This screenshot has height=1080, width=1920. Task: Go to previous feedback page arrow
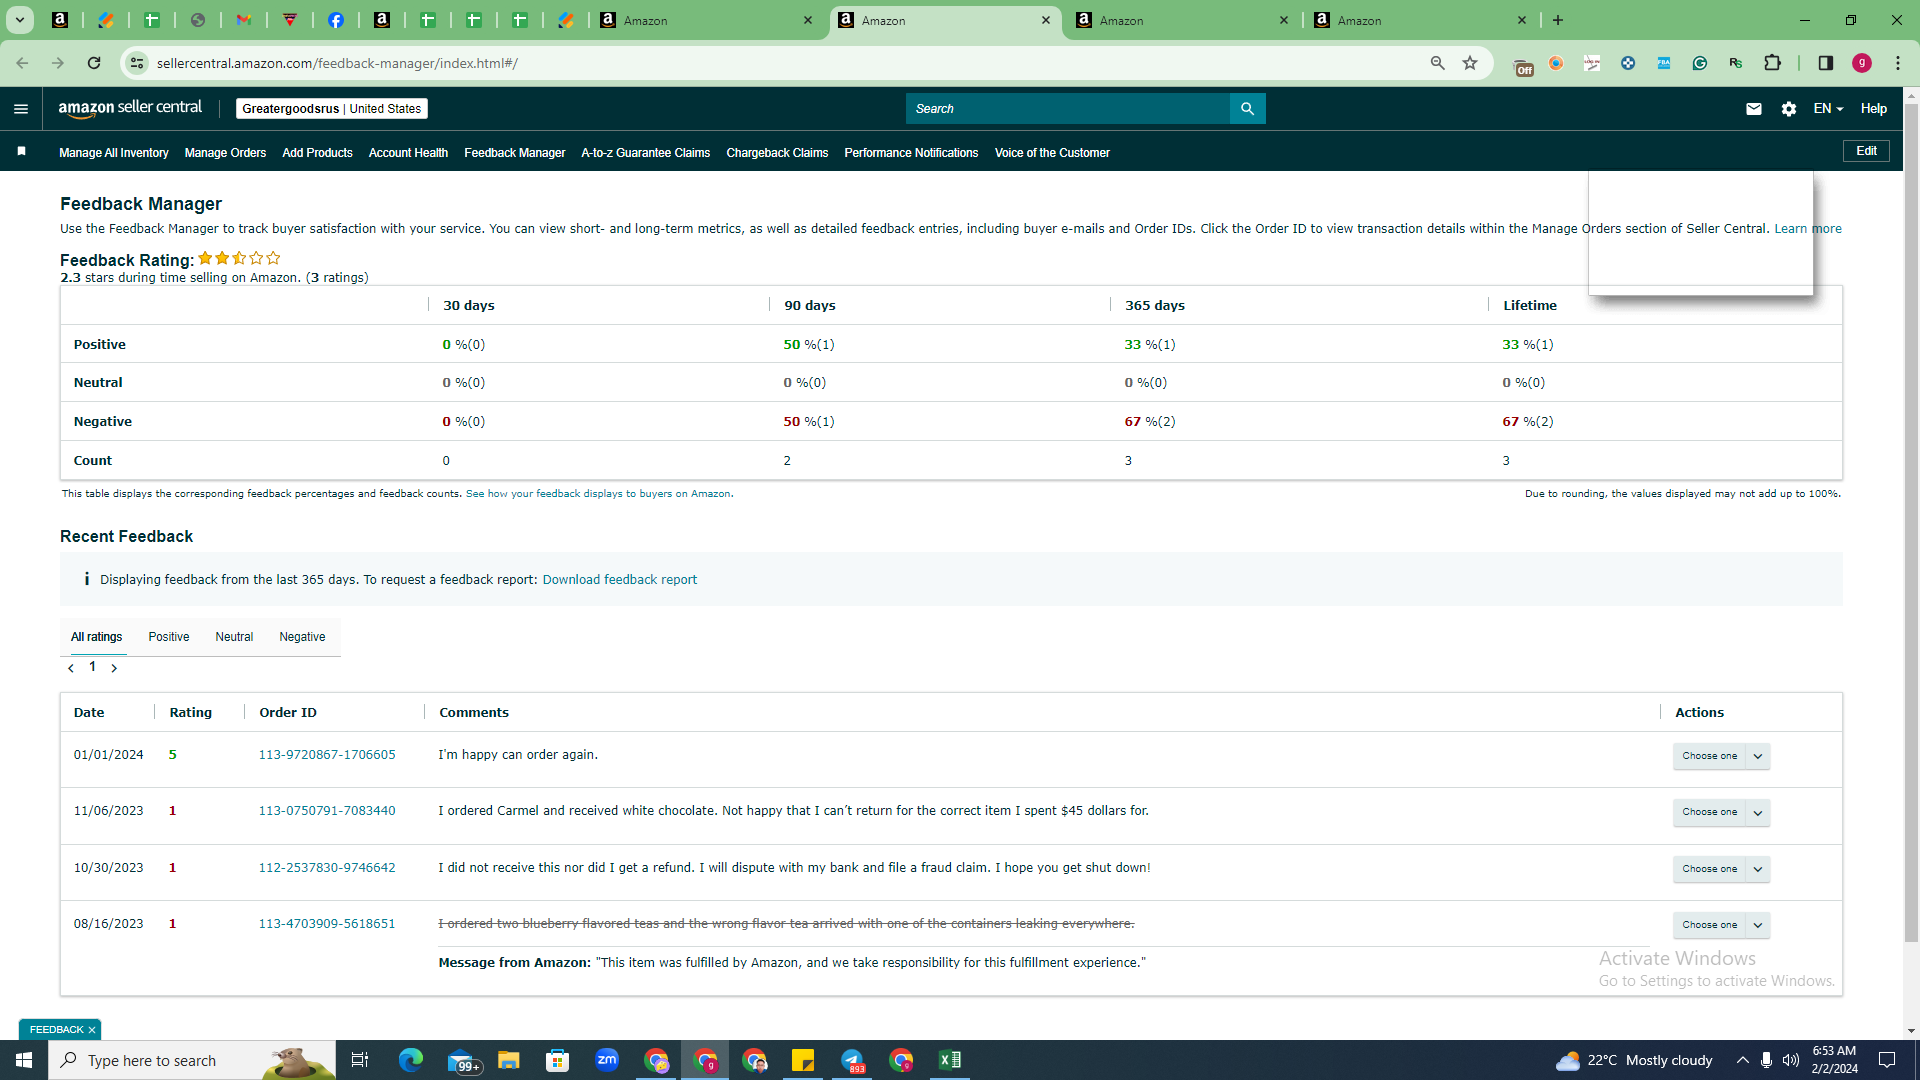coord(71,668)
